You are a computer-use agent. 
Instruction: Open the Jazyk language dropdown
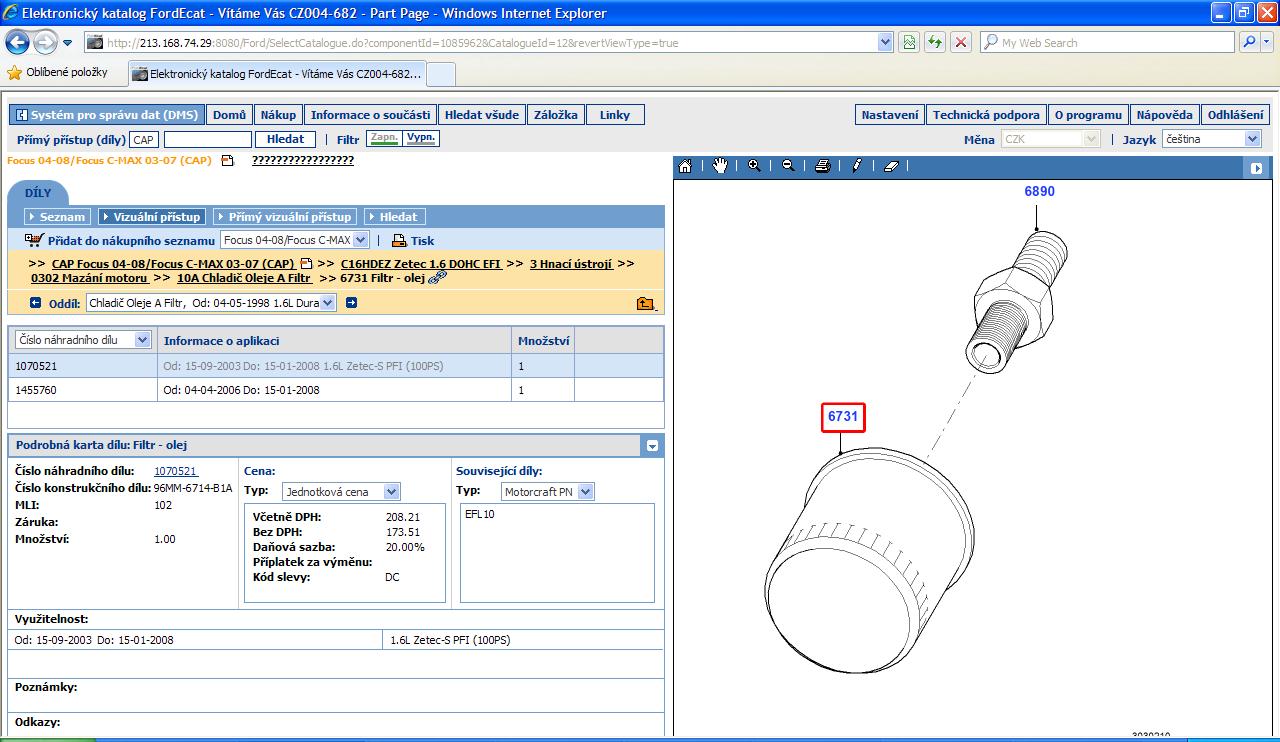click(1252, 139)
